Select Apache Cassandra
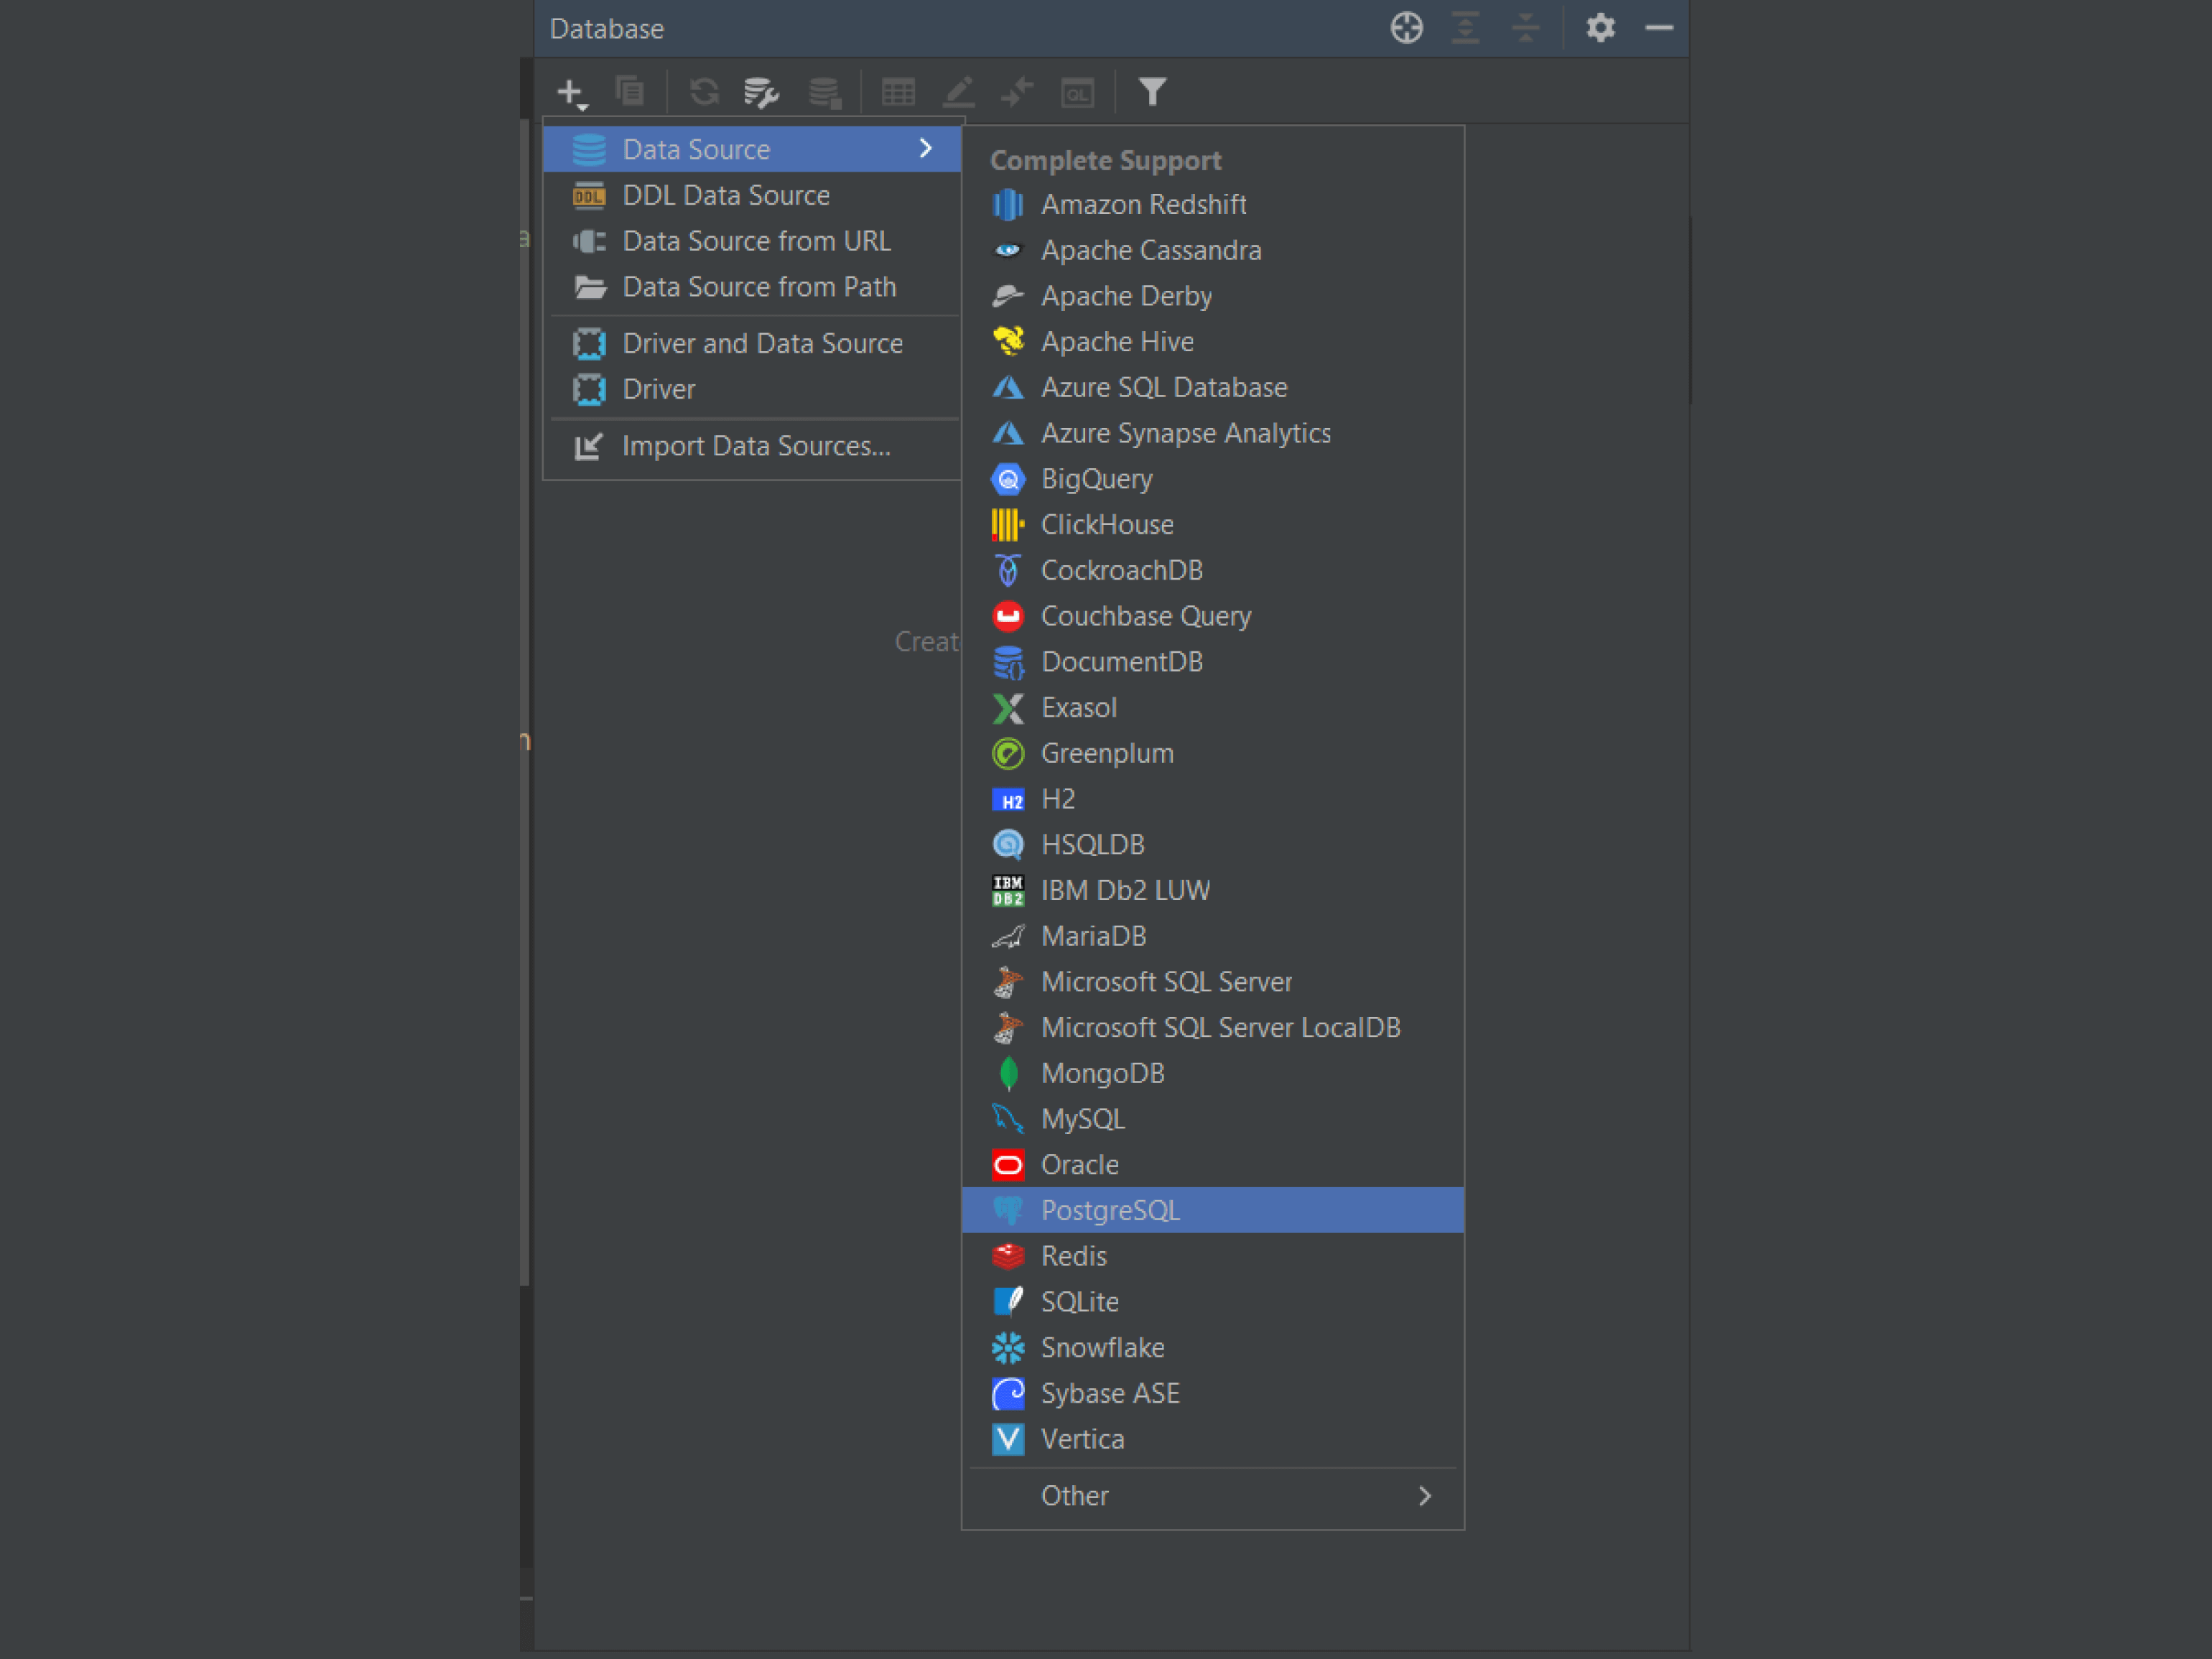This screenshot has height=1659, width=2212. point(1213,250)
